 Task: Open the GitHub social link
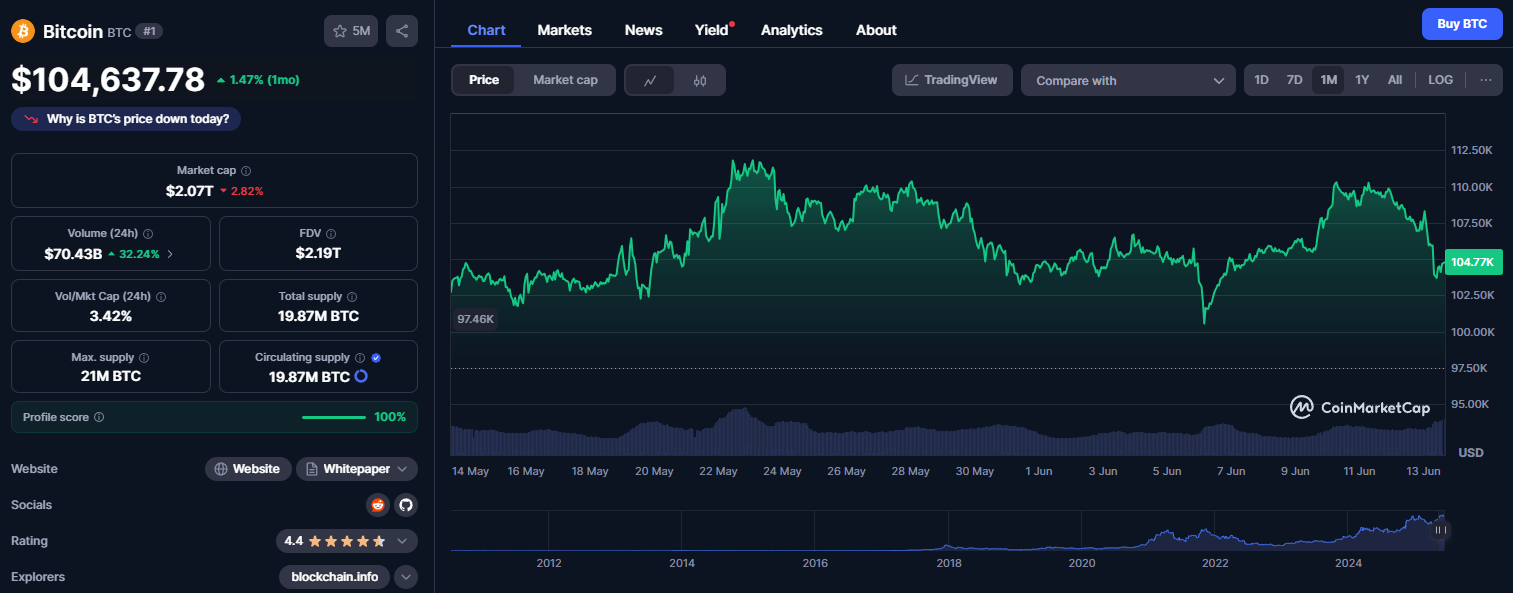[405, 505]
